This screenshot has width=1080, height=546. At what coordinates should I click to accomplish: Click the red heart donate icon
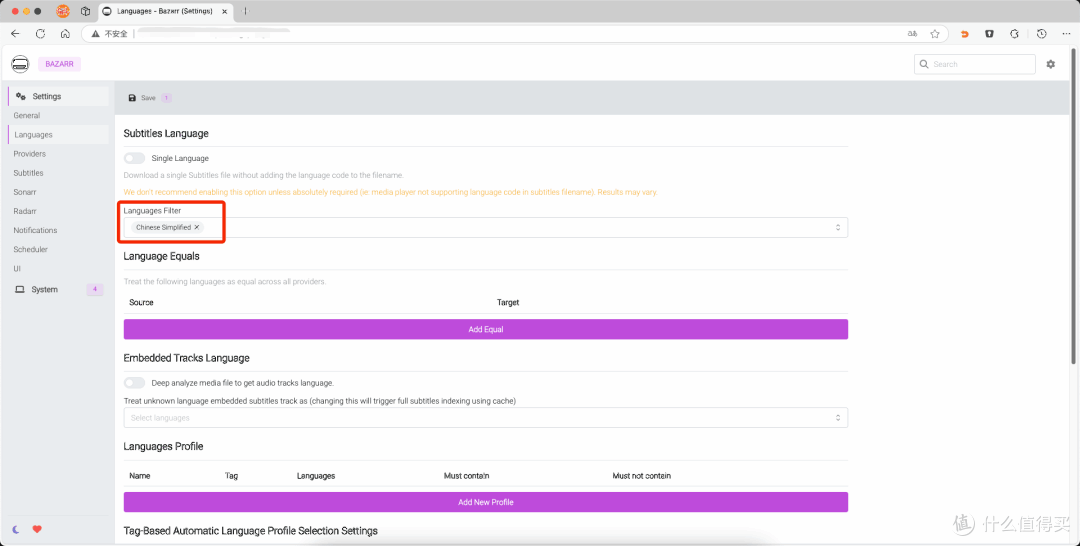(37, 529)
